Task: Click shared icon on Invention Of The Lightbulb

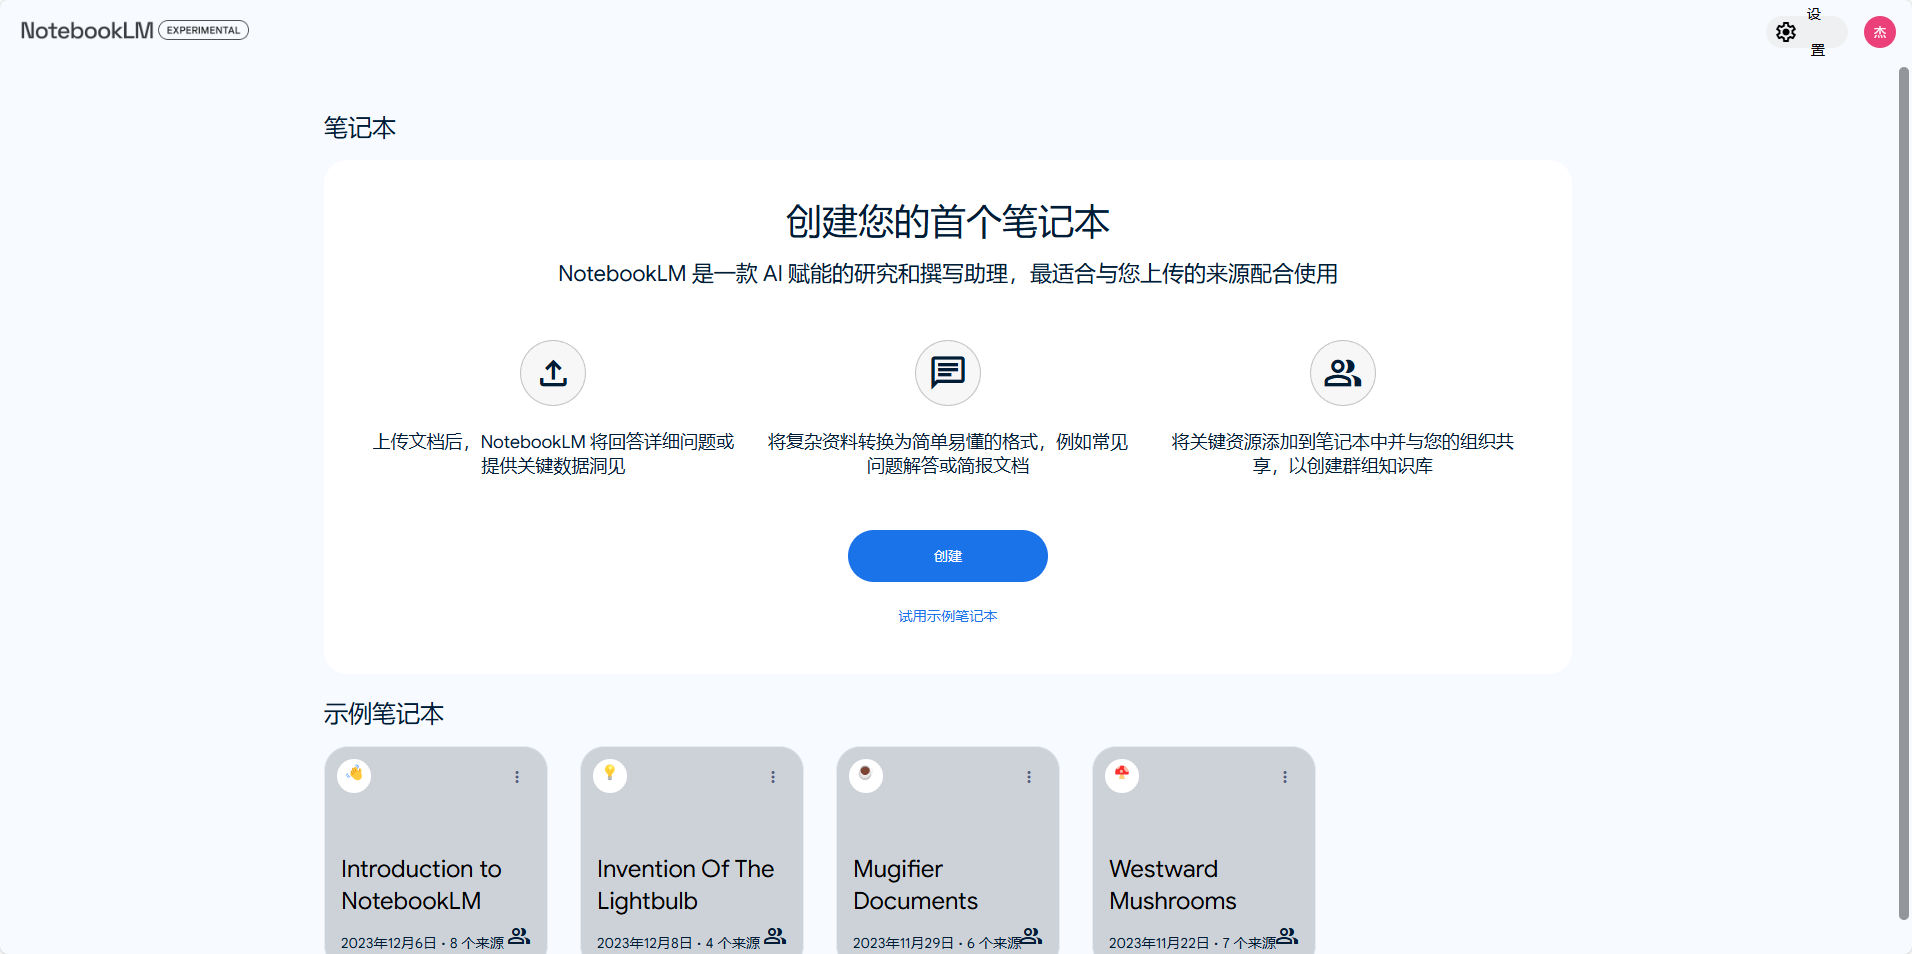Action: pyautogui.click(x=775, y=936)
